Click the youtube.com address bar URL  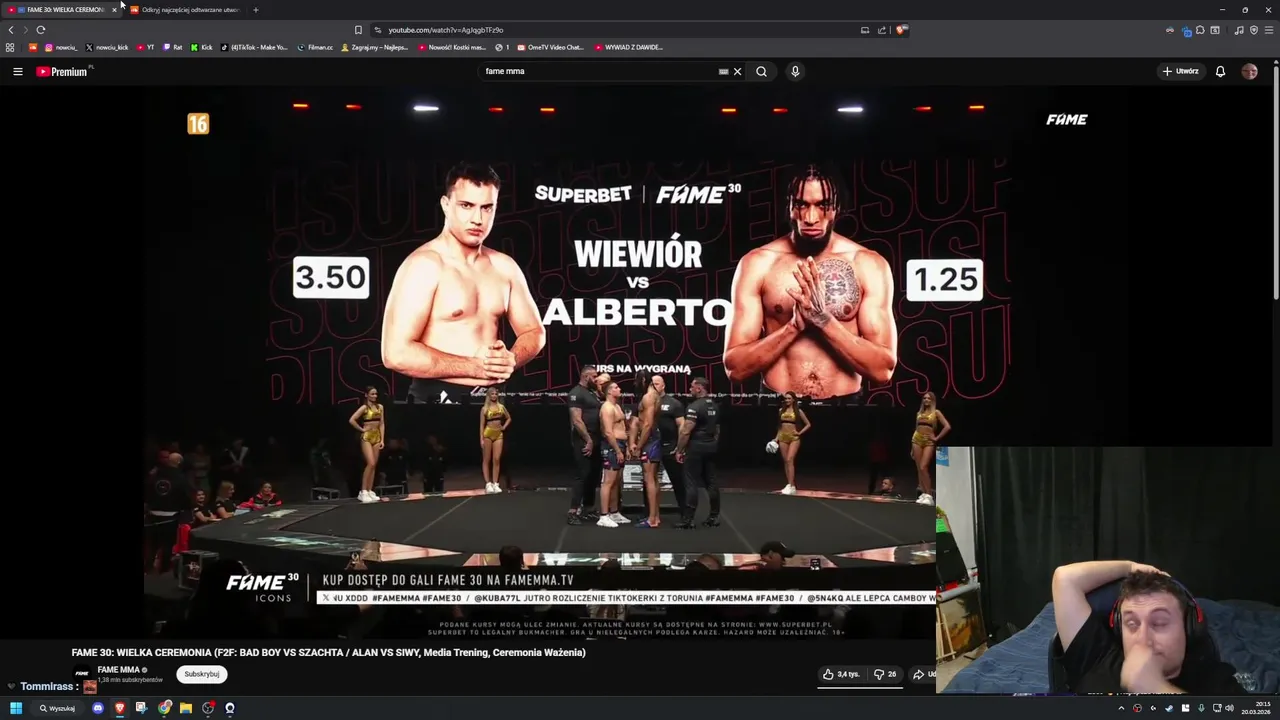446,30
